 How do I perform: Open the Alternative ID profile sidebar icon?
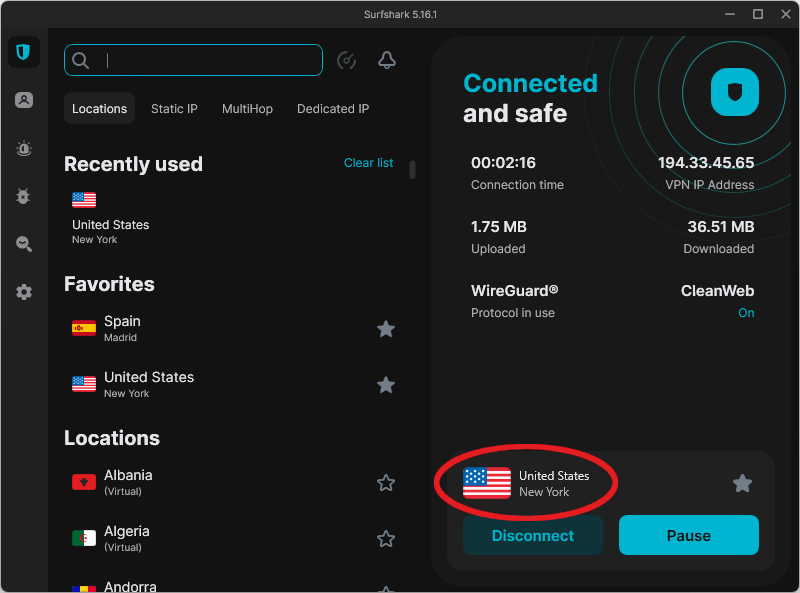tap(23, 100)
